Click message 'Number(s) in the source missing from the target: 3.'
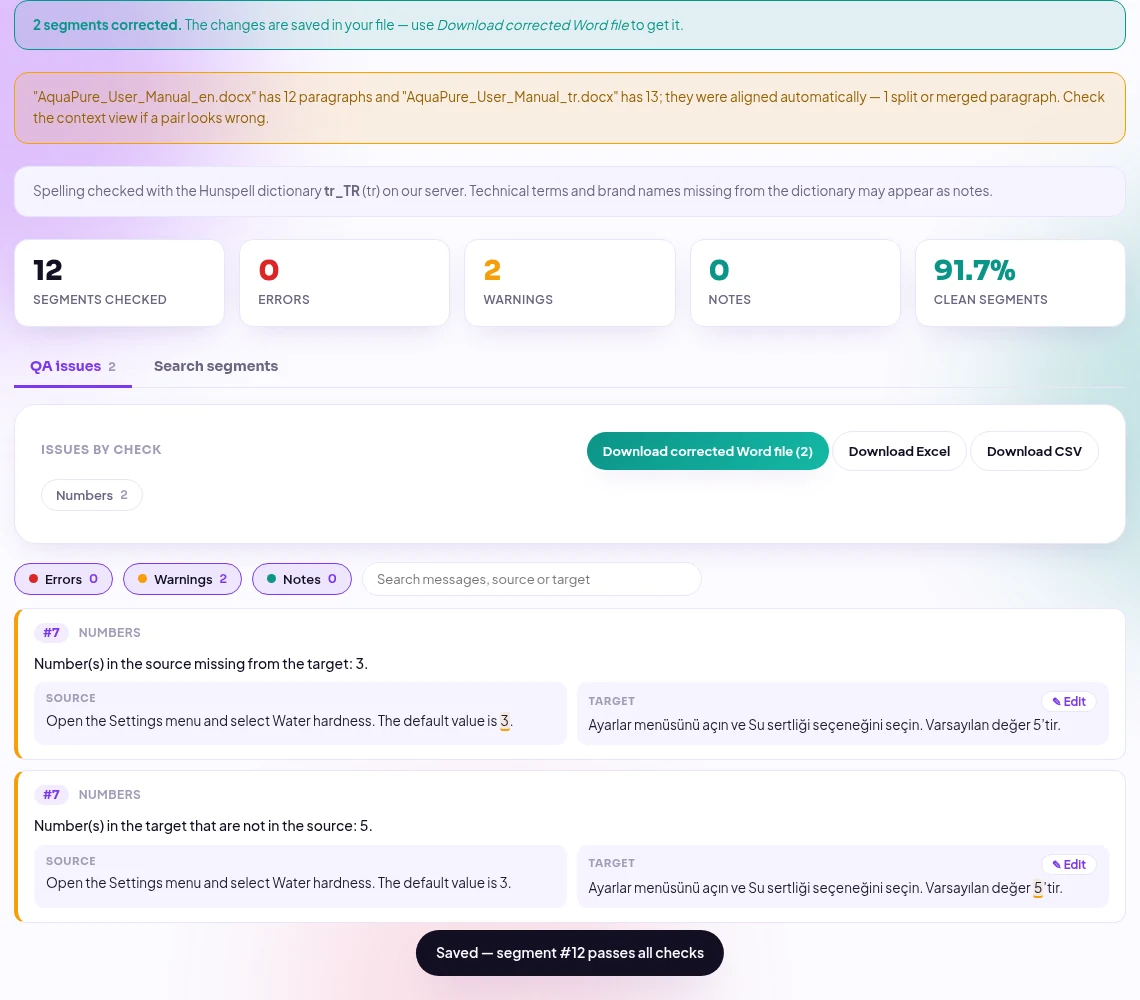Image resolution: width=1140 pixels, height=1000 pixels. [x=201, y=663]
